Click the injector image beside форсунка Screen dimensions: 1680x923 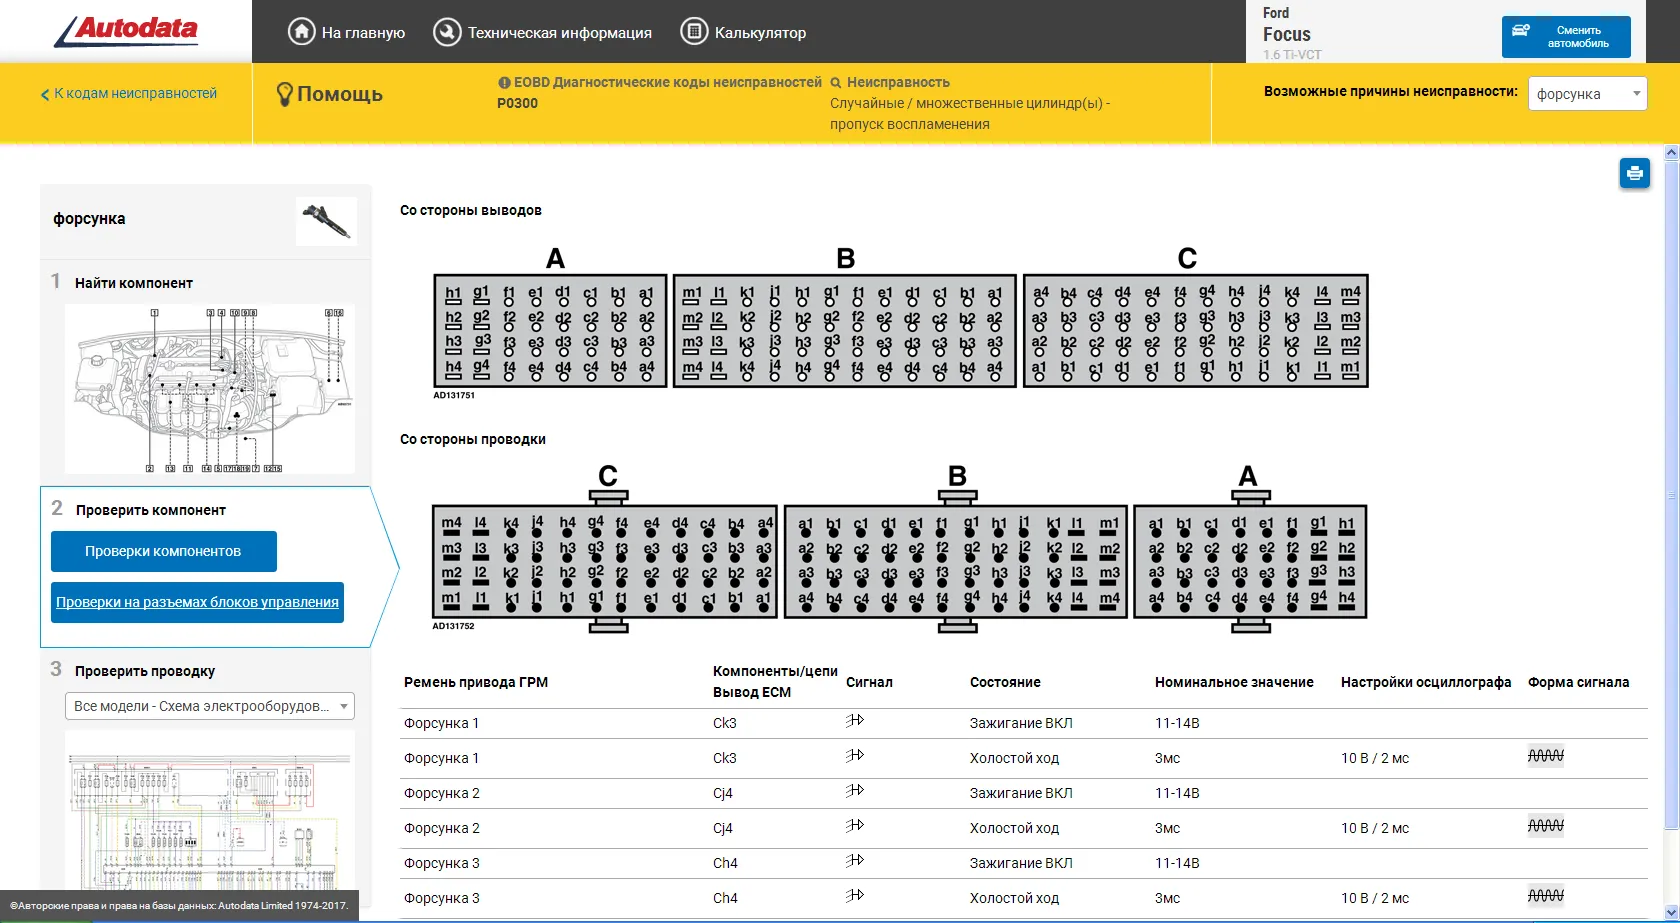pyautogui.click(x=326, y=220)
